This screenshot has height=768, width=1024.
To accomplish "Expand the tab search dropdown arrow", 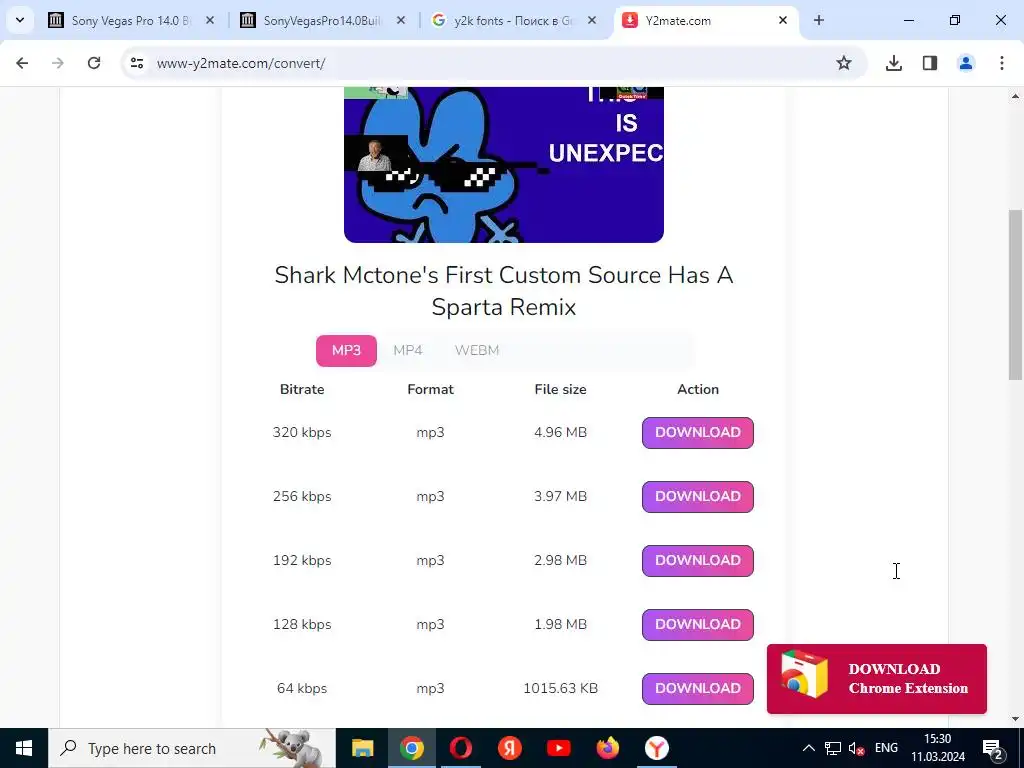I will coord(20,20).
